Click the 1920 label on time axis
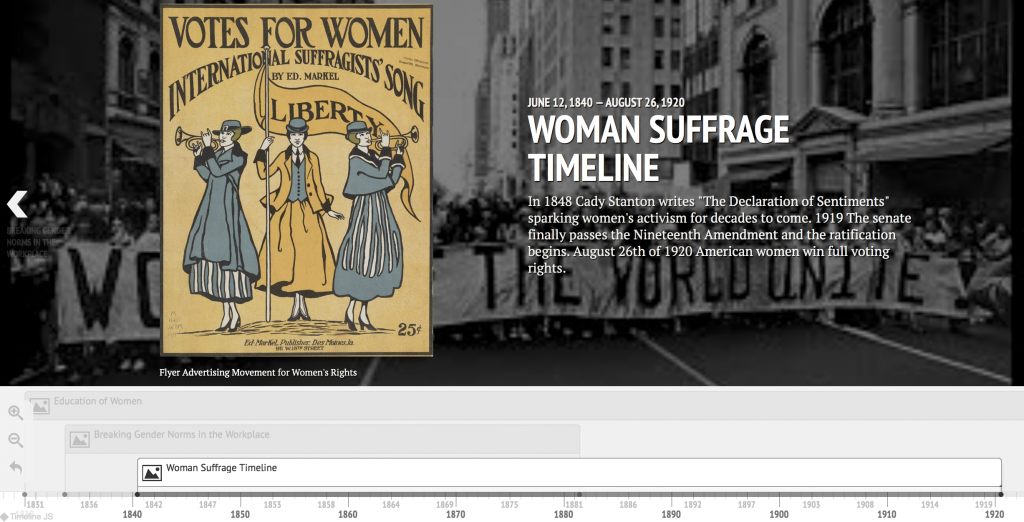Viewport: 1024px width, 522px height. coord(994,514)
